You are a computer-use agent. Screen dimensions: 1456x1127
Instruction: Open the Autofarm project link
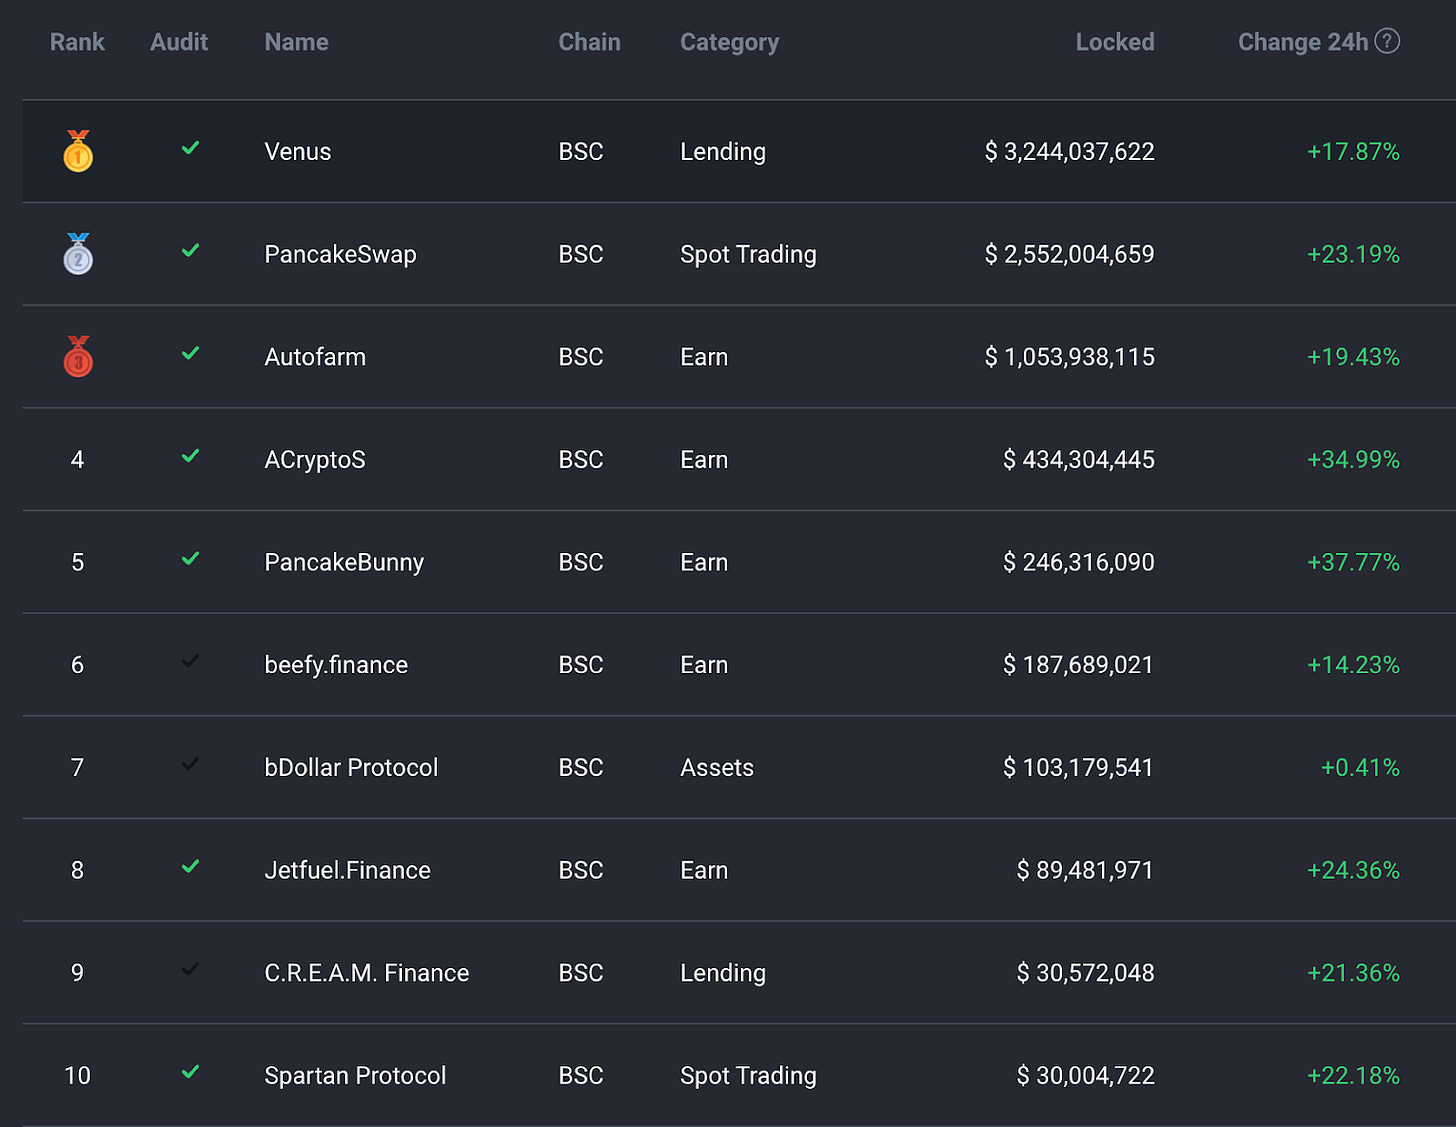coord(315,357)
